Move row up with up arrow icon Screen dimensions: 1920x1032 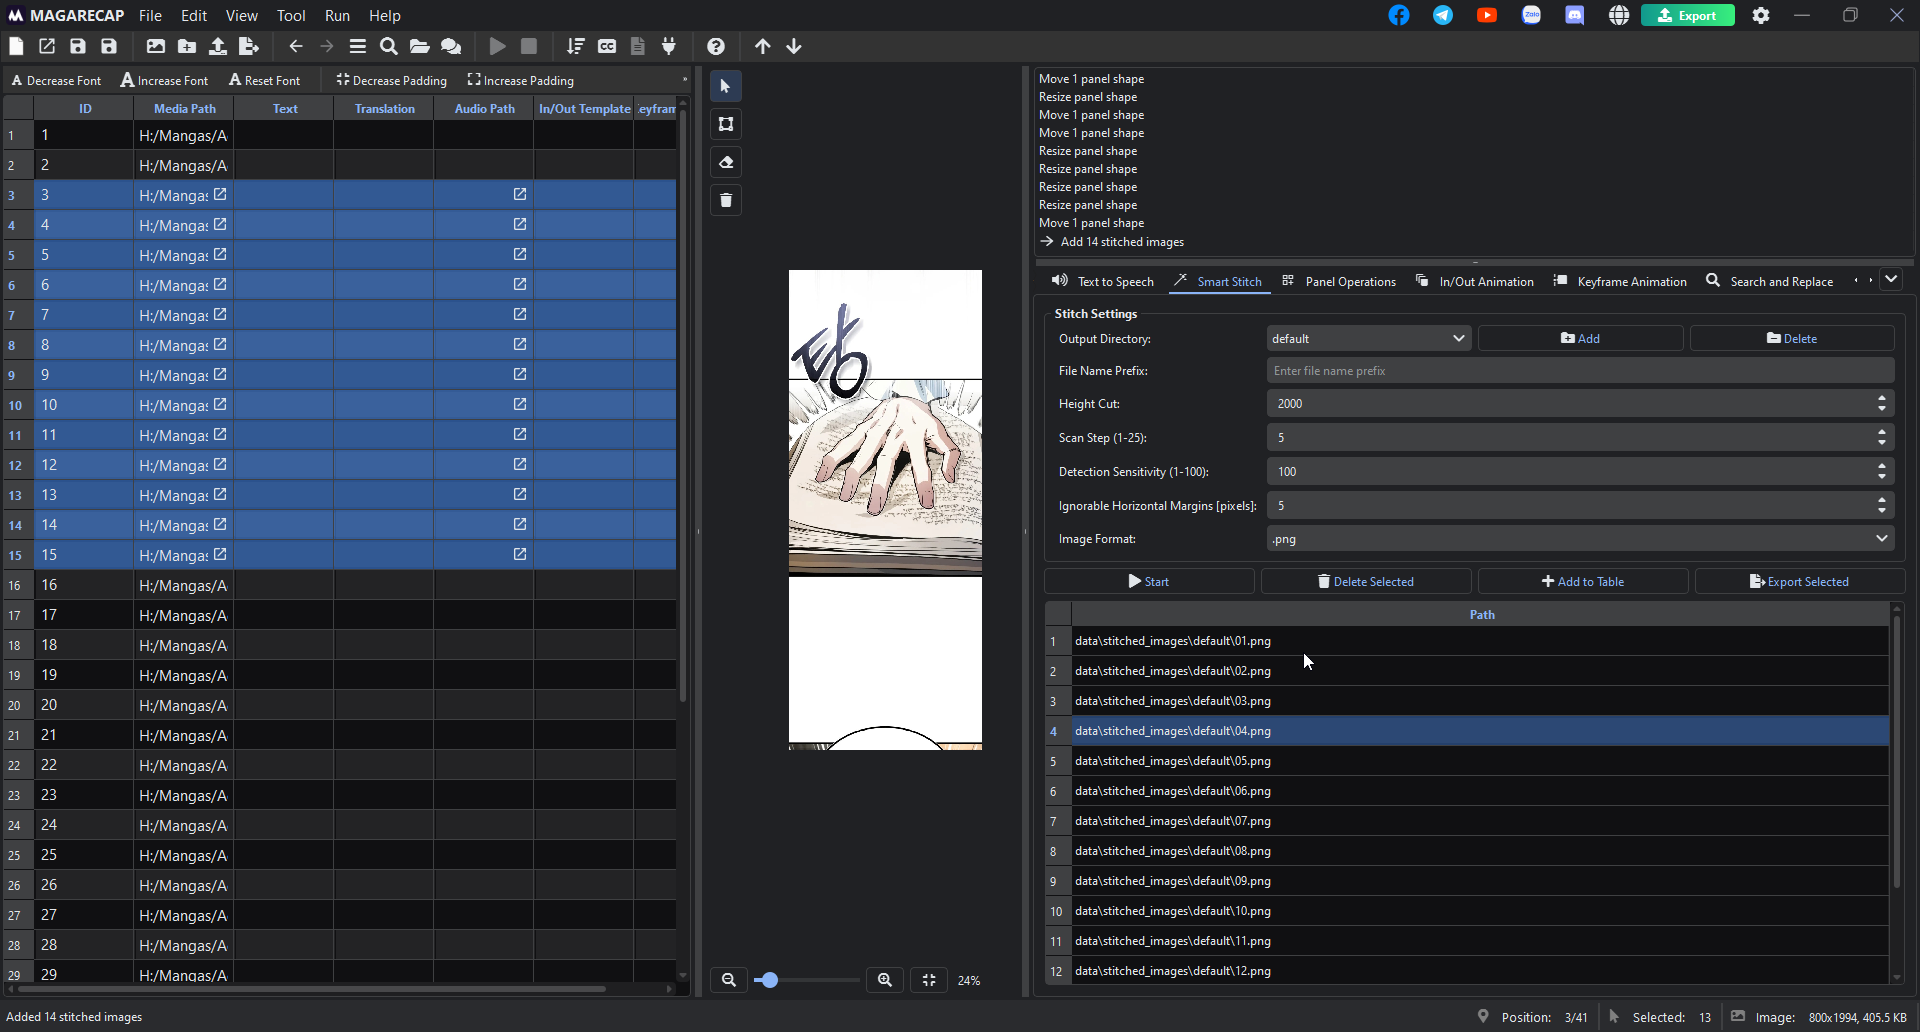point(763,46)
